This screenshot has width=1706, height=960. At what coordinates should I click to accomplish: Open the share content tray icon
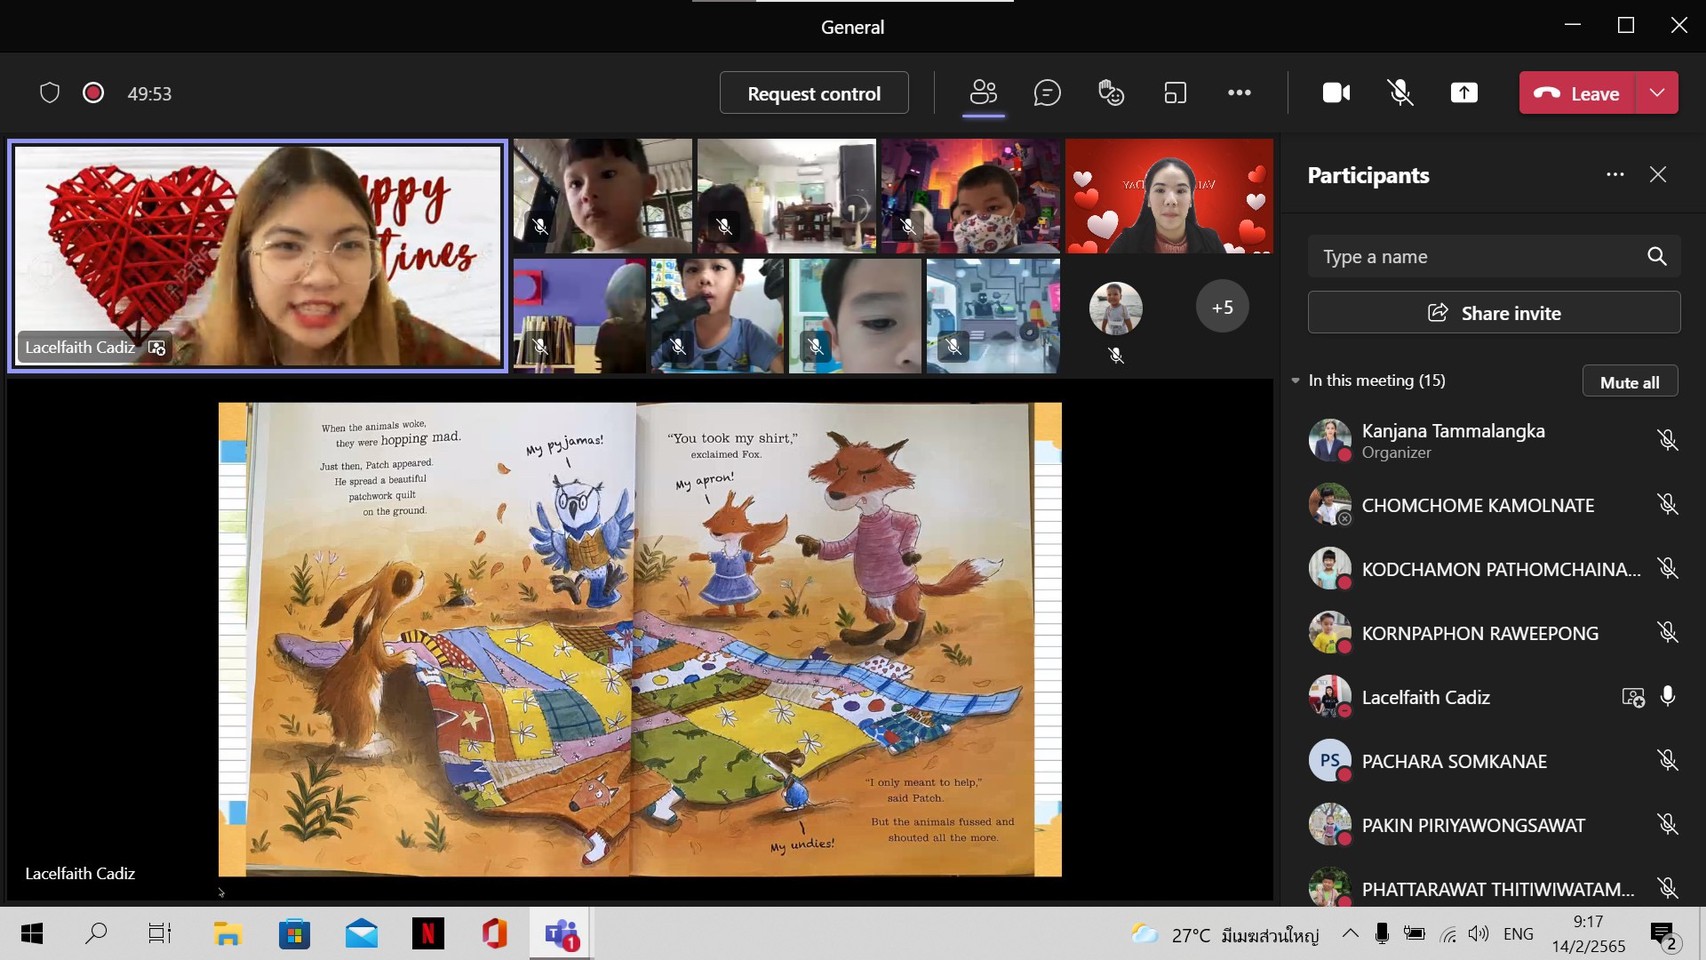[1464, 93]
